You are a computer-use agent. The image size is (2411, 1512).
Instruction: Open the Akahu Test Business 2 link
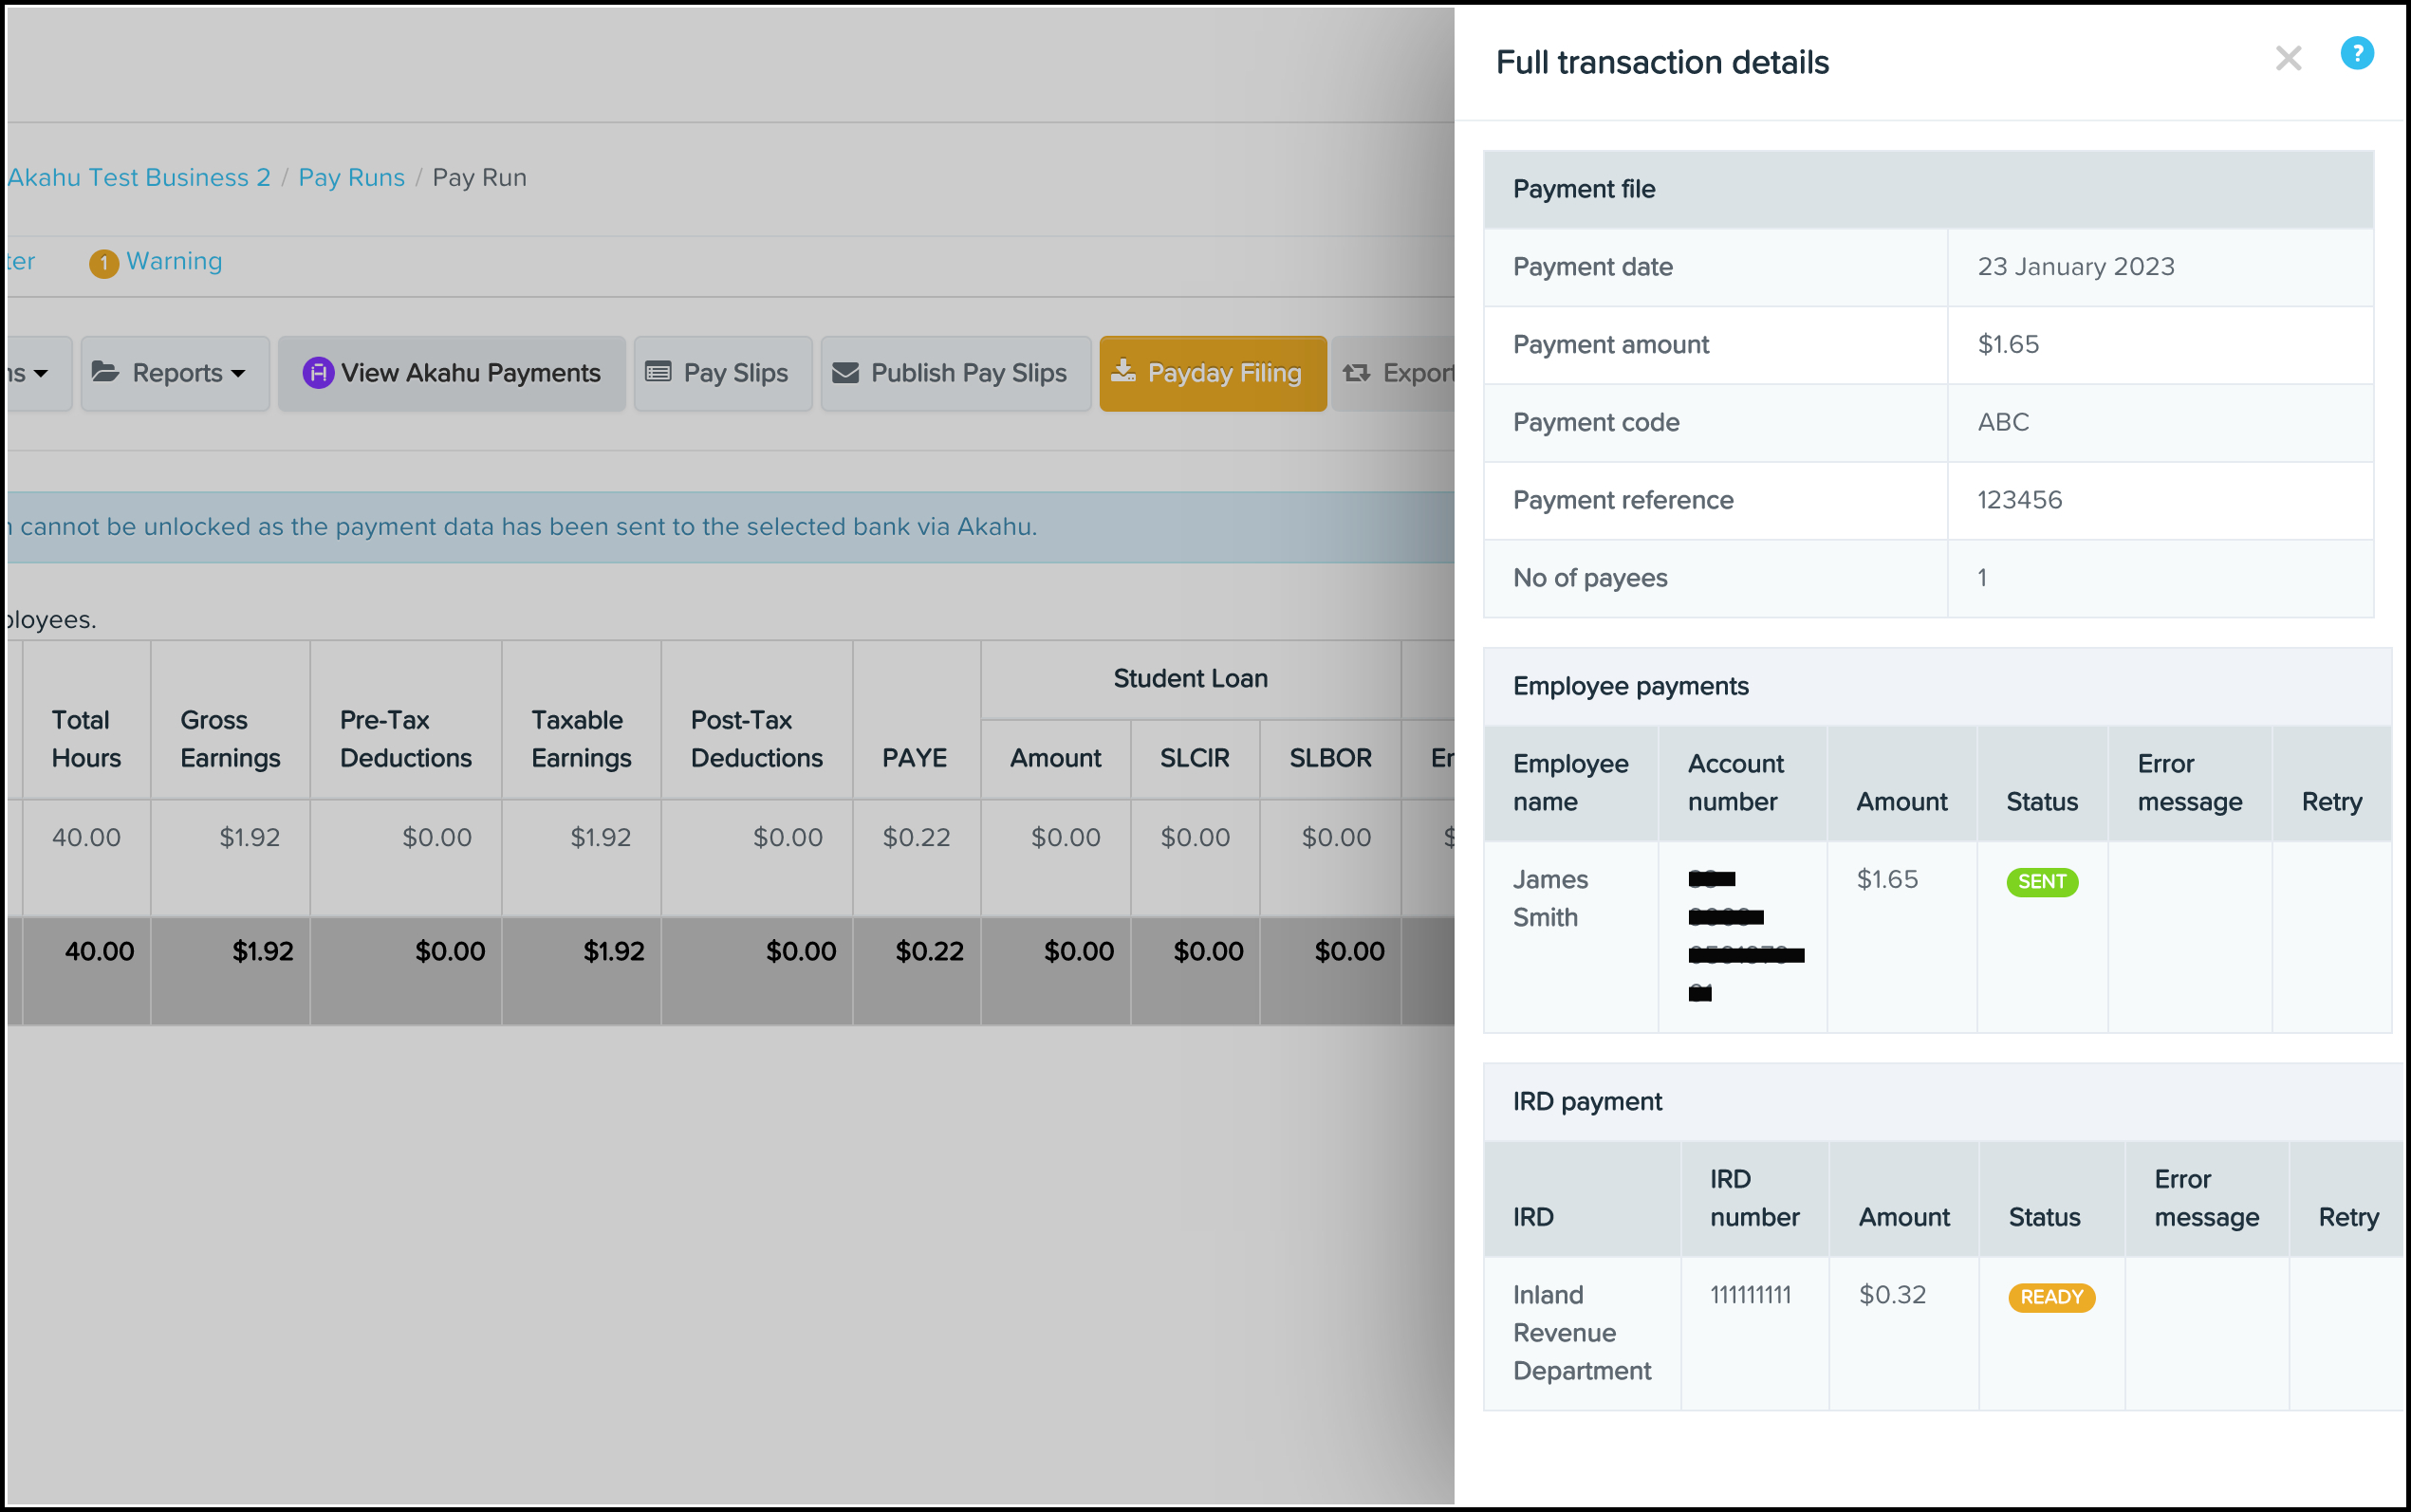tap(139, 177)
